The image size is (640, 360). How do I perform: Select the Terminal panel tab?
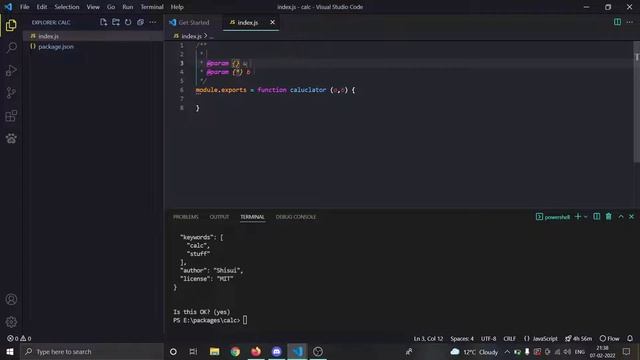click(x=252, y=217)
